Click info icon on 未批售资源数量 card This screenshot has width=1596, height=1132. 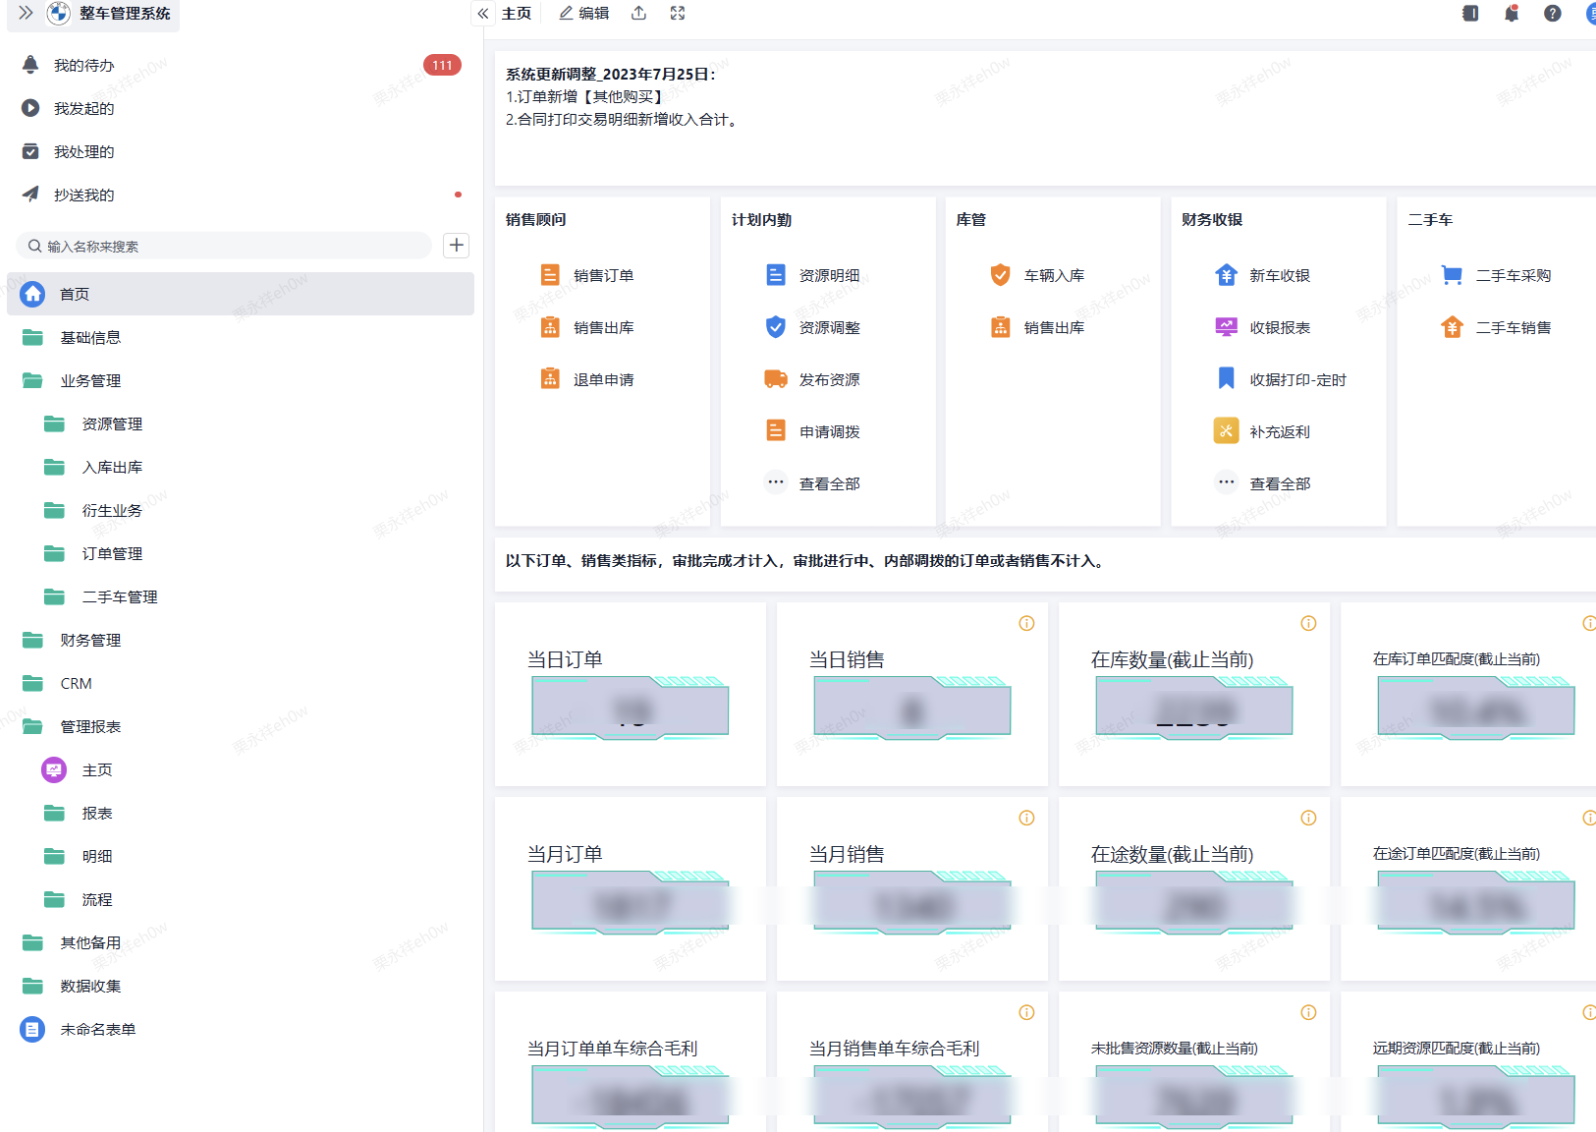pyautogui.click(x=1308, y=1012)
